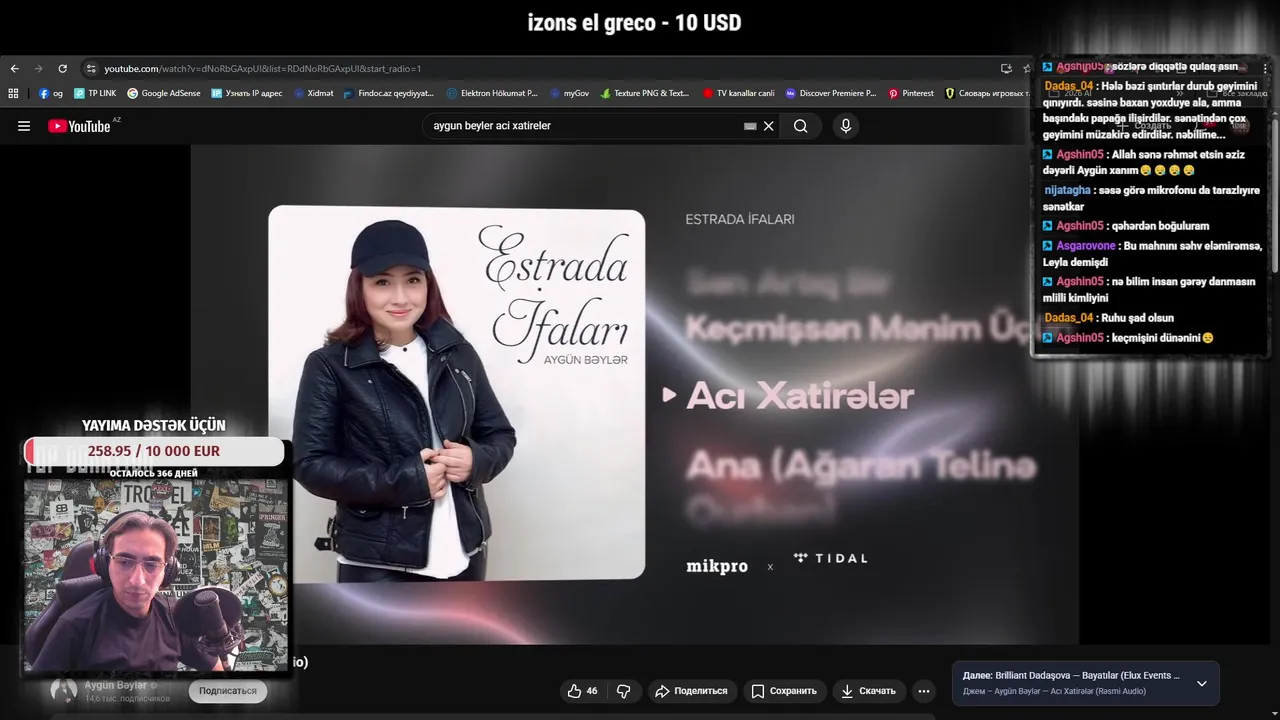Reload the YouTube page
This screenshot has width=1280, height=720.
(x=62, y=69)
